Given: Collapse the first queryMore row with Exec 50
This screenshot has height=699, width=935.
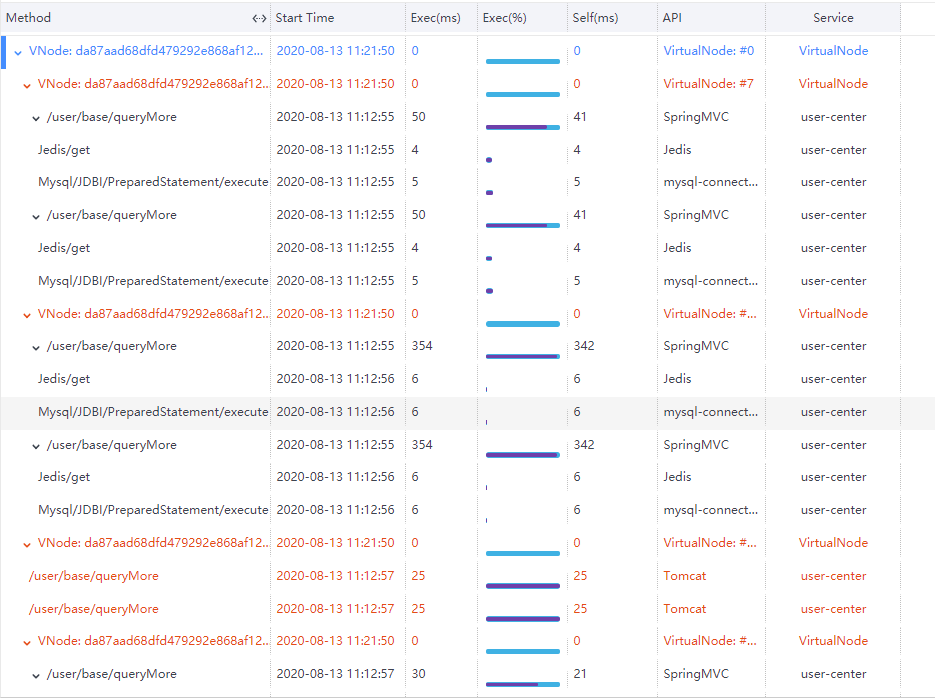Looking at the screenshot, I should 36,118.
